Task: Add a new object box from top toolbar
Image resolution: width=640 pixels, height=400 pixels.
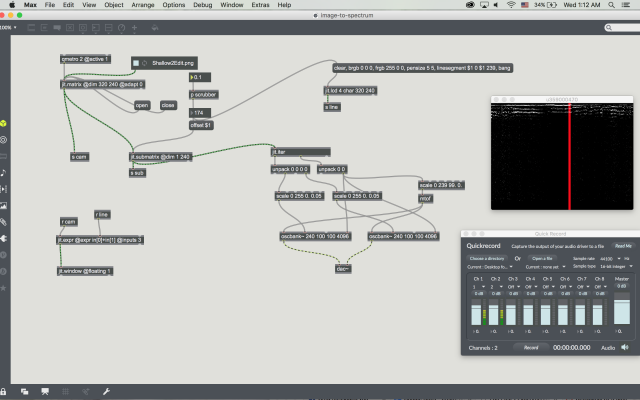Action: [31, 28]
